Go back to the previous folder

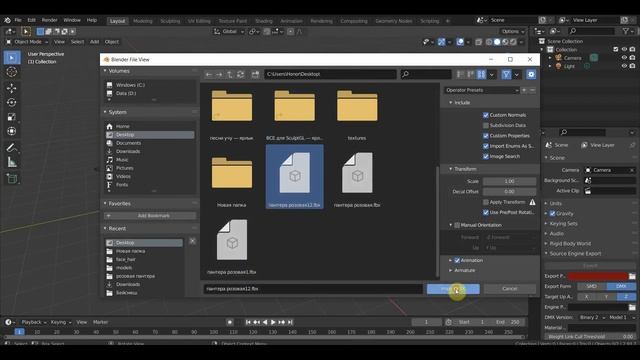(x=209, y=74)
